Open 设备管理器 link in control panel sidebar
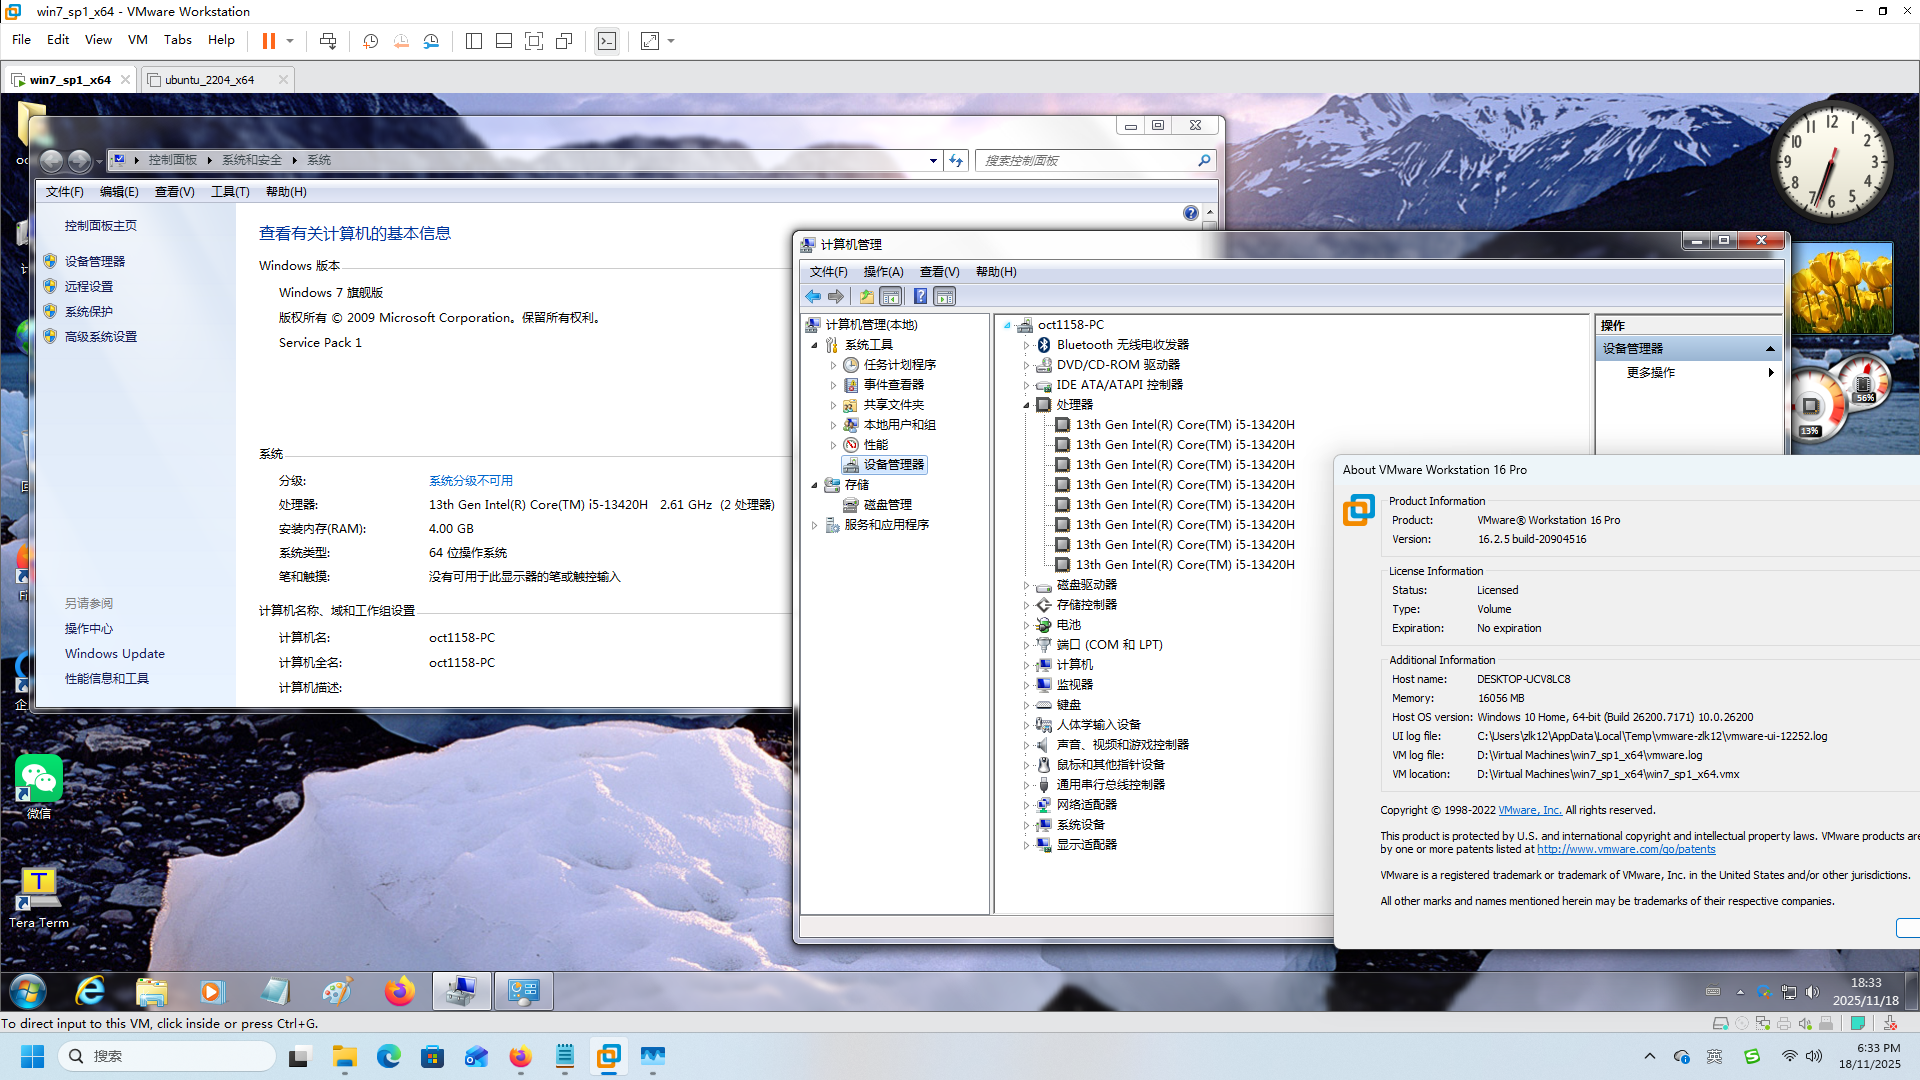This screenshot has width=1920, height=1080. 95,261
